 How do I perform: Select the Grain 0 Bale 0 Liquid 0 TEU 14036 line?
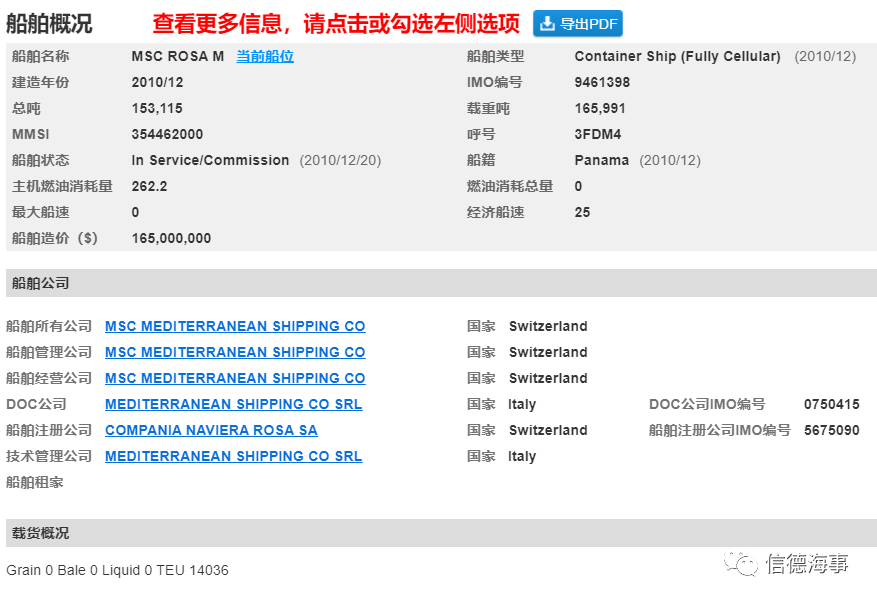pos(117,570)
